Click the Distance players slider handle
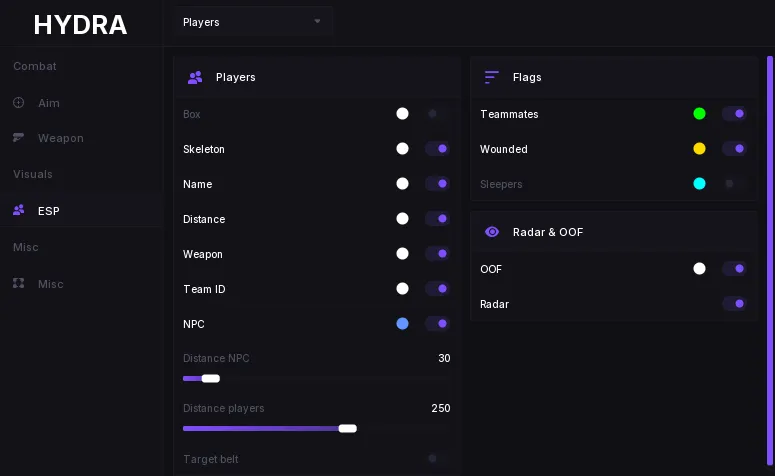775x476 pixels. 347,429
